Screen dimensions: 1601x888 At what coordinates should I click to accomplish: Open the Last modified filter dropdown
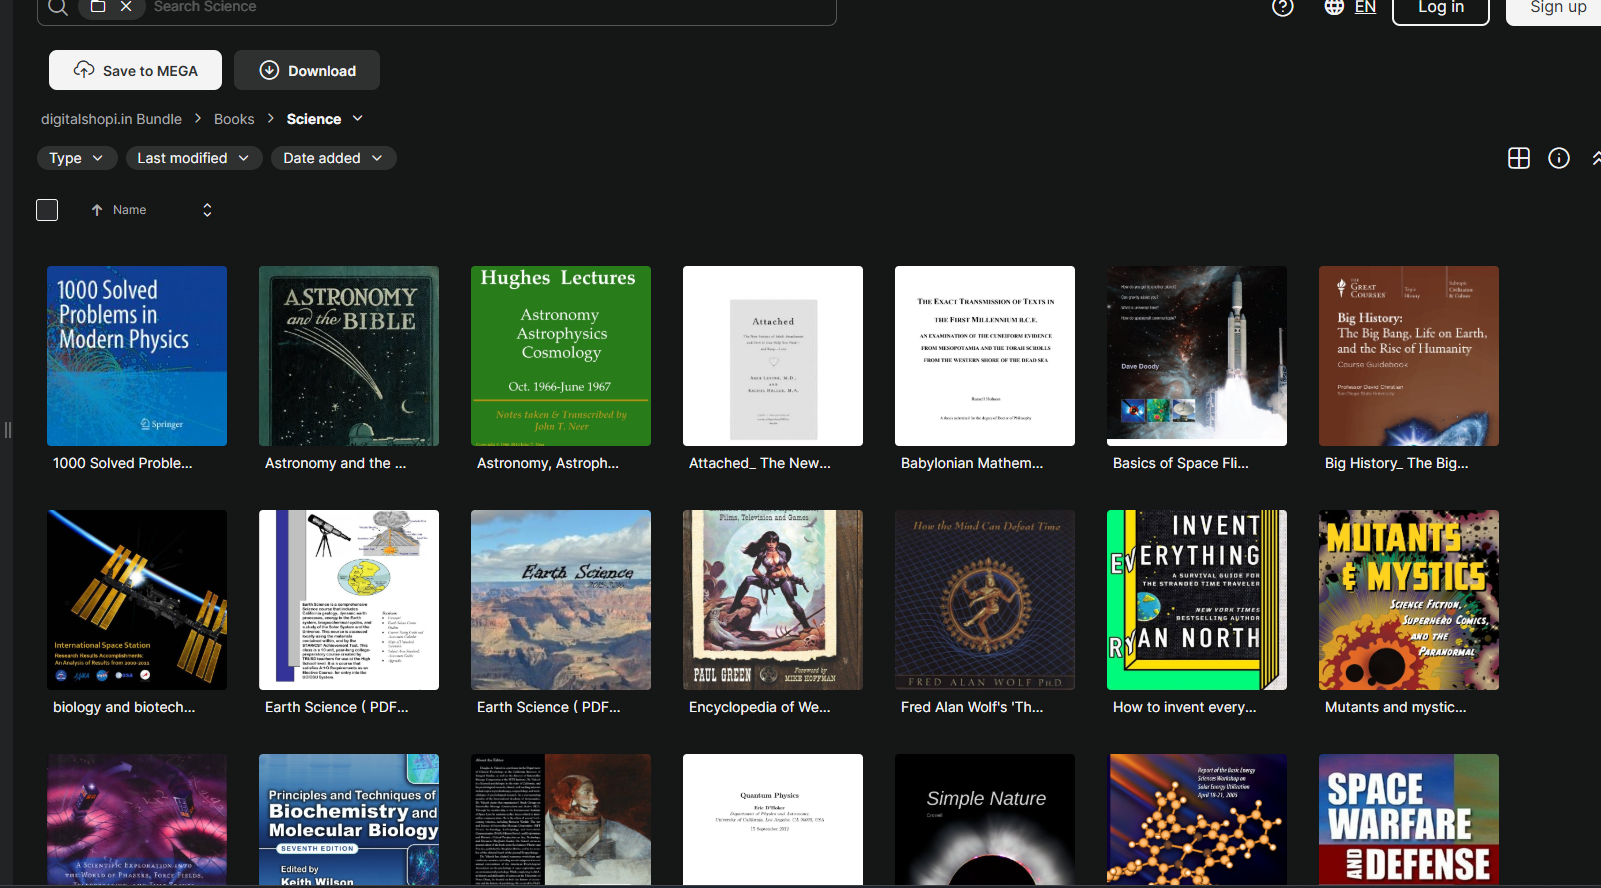(x=193, y=158)
